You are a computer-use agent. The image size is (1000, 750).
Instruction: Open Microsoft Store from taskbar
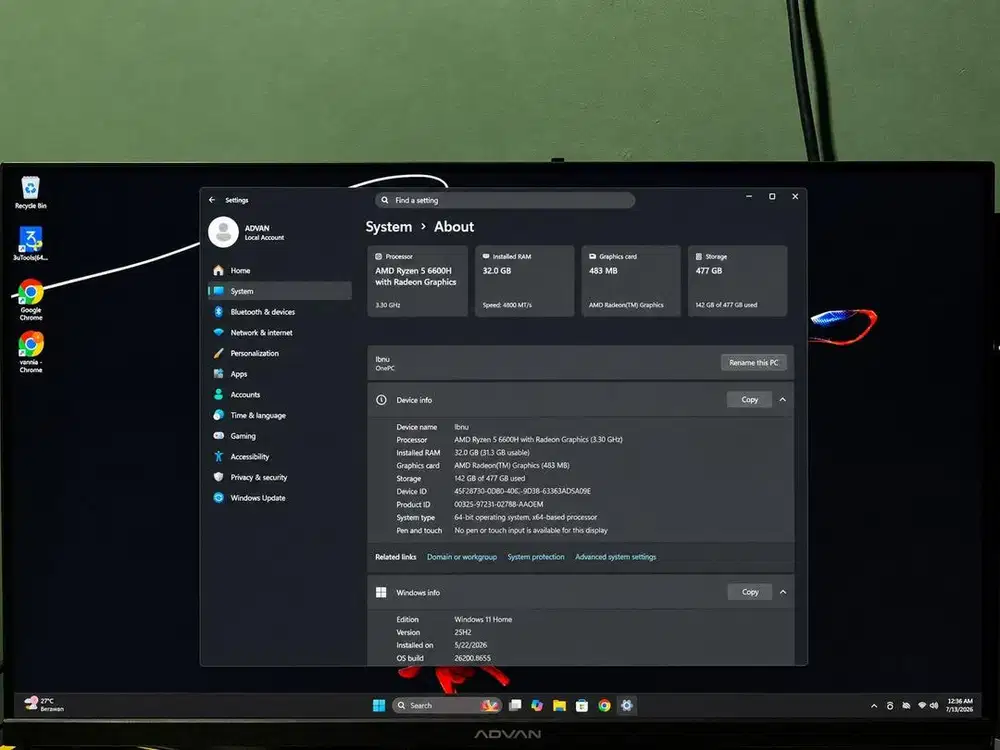click(582, 705)
